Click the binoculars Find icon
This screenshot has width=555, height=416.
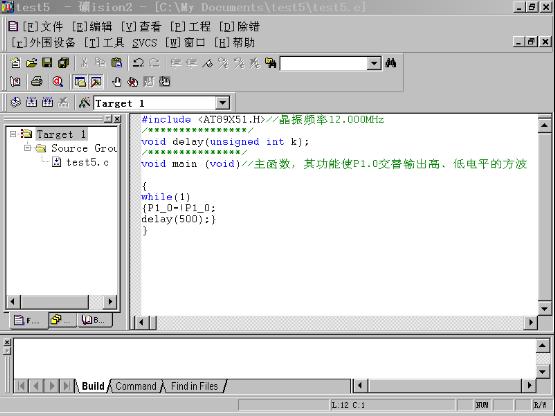pos(391,63)
